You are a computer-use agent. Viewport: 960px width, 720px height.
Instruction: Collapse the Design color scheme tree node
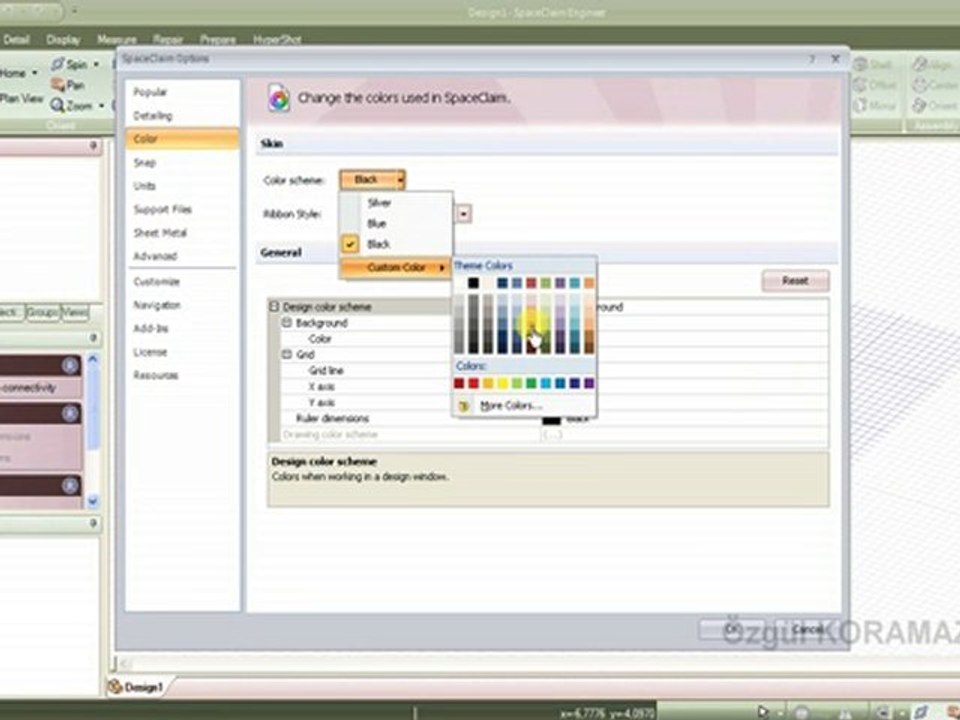(274, 307)
